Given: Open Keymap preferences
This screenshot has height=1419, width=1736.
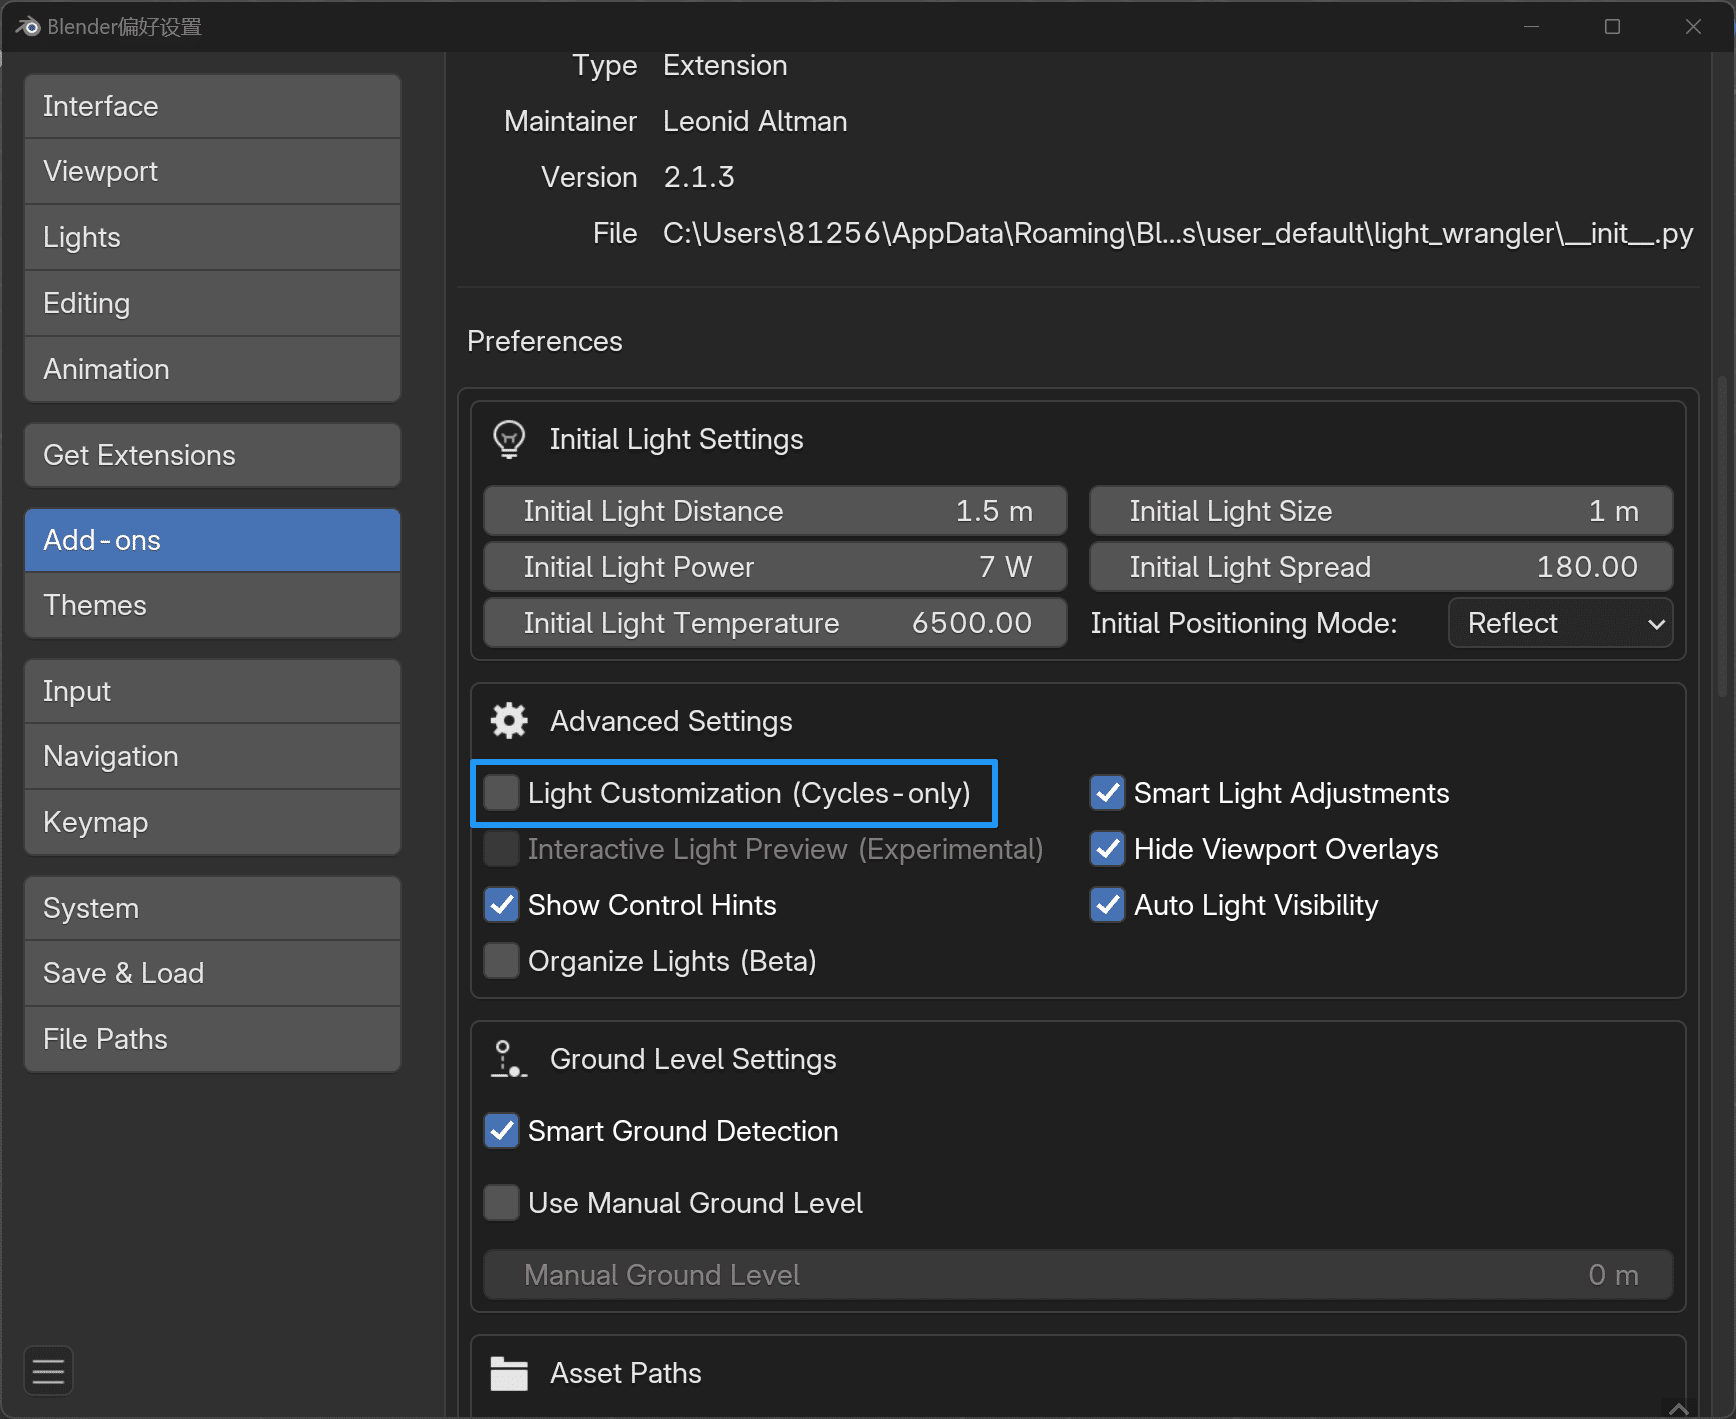Looking at the screenshot, I should click(212, 822).
